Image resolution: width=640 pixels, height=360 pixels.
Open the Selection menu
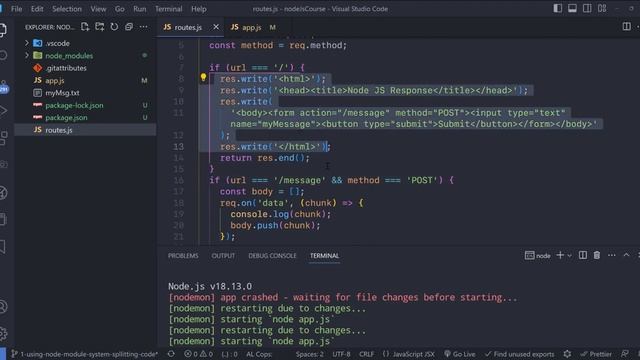(67, 9)
